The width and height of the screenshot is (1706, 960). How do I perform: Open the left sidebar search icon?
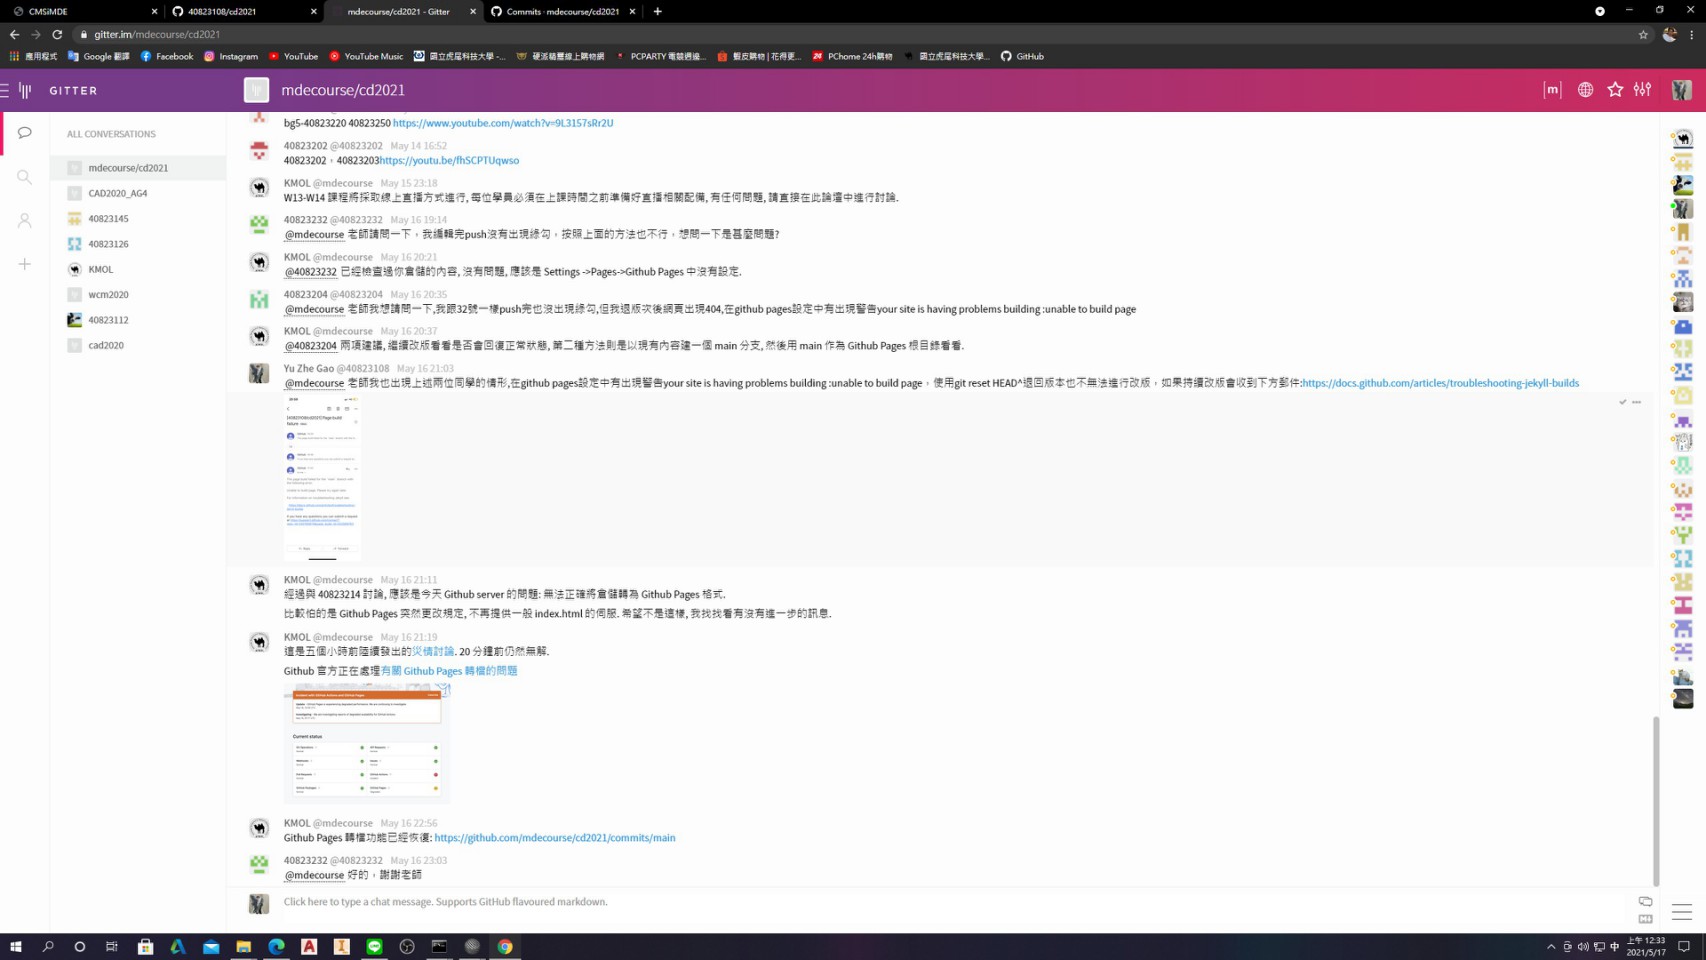coord(25,177)
